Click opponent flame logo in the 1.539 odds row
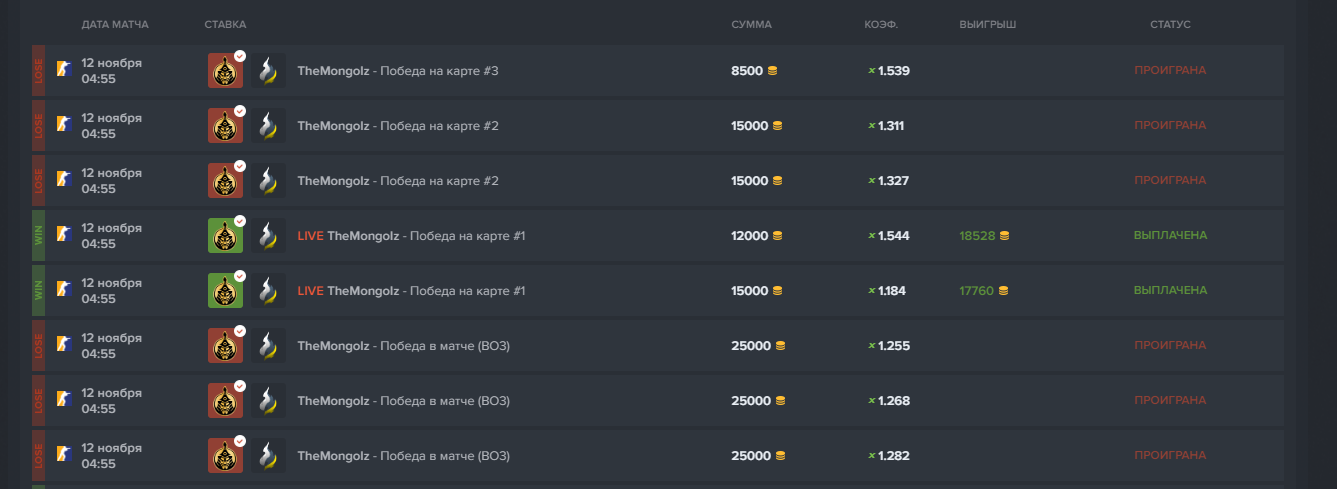 click(268, 71)
